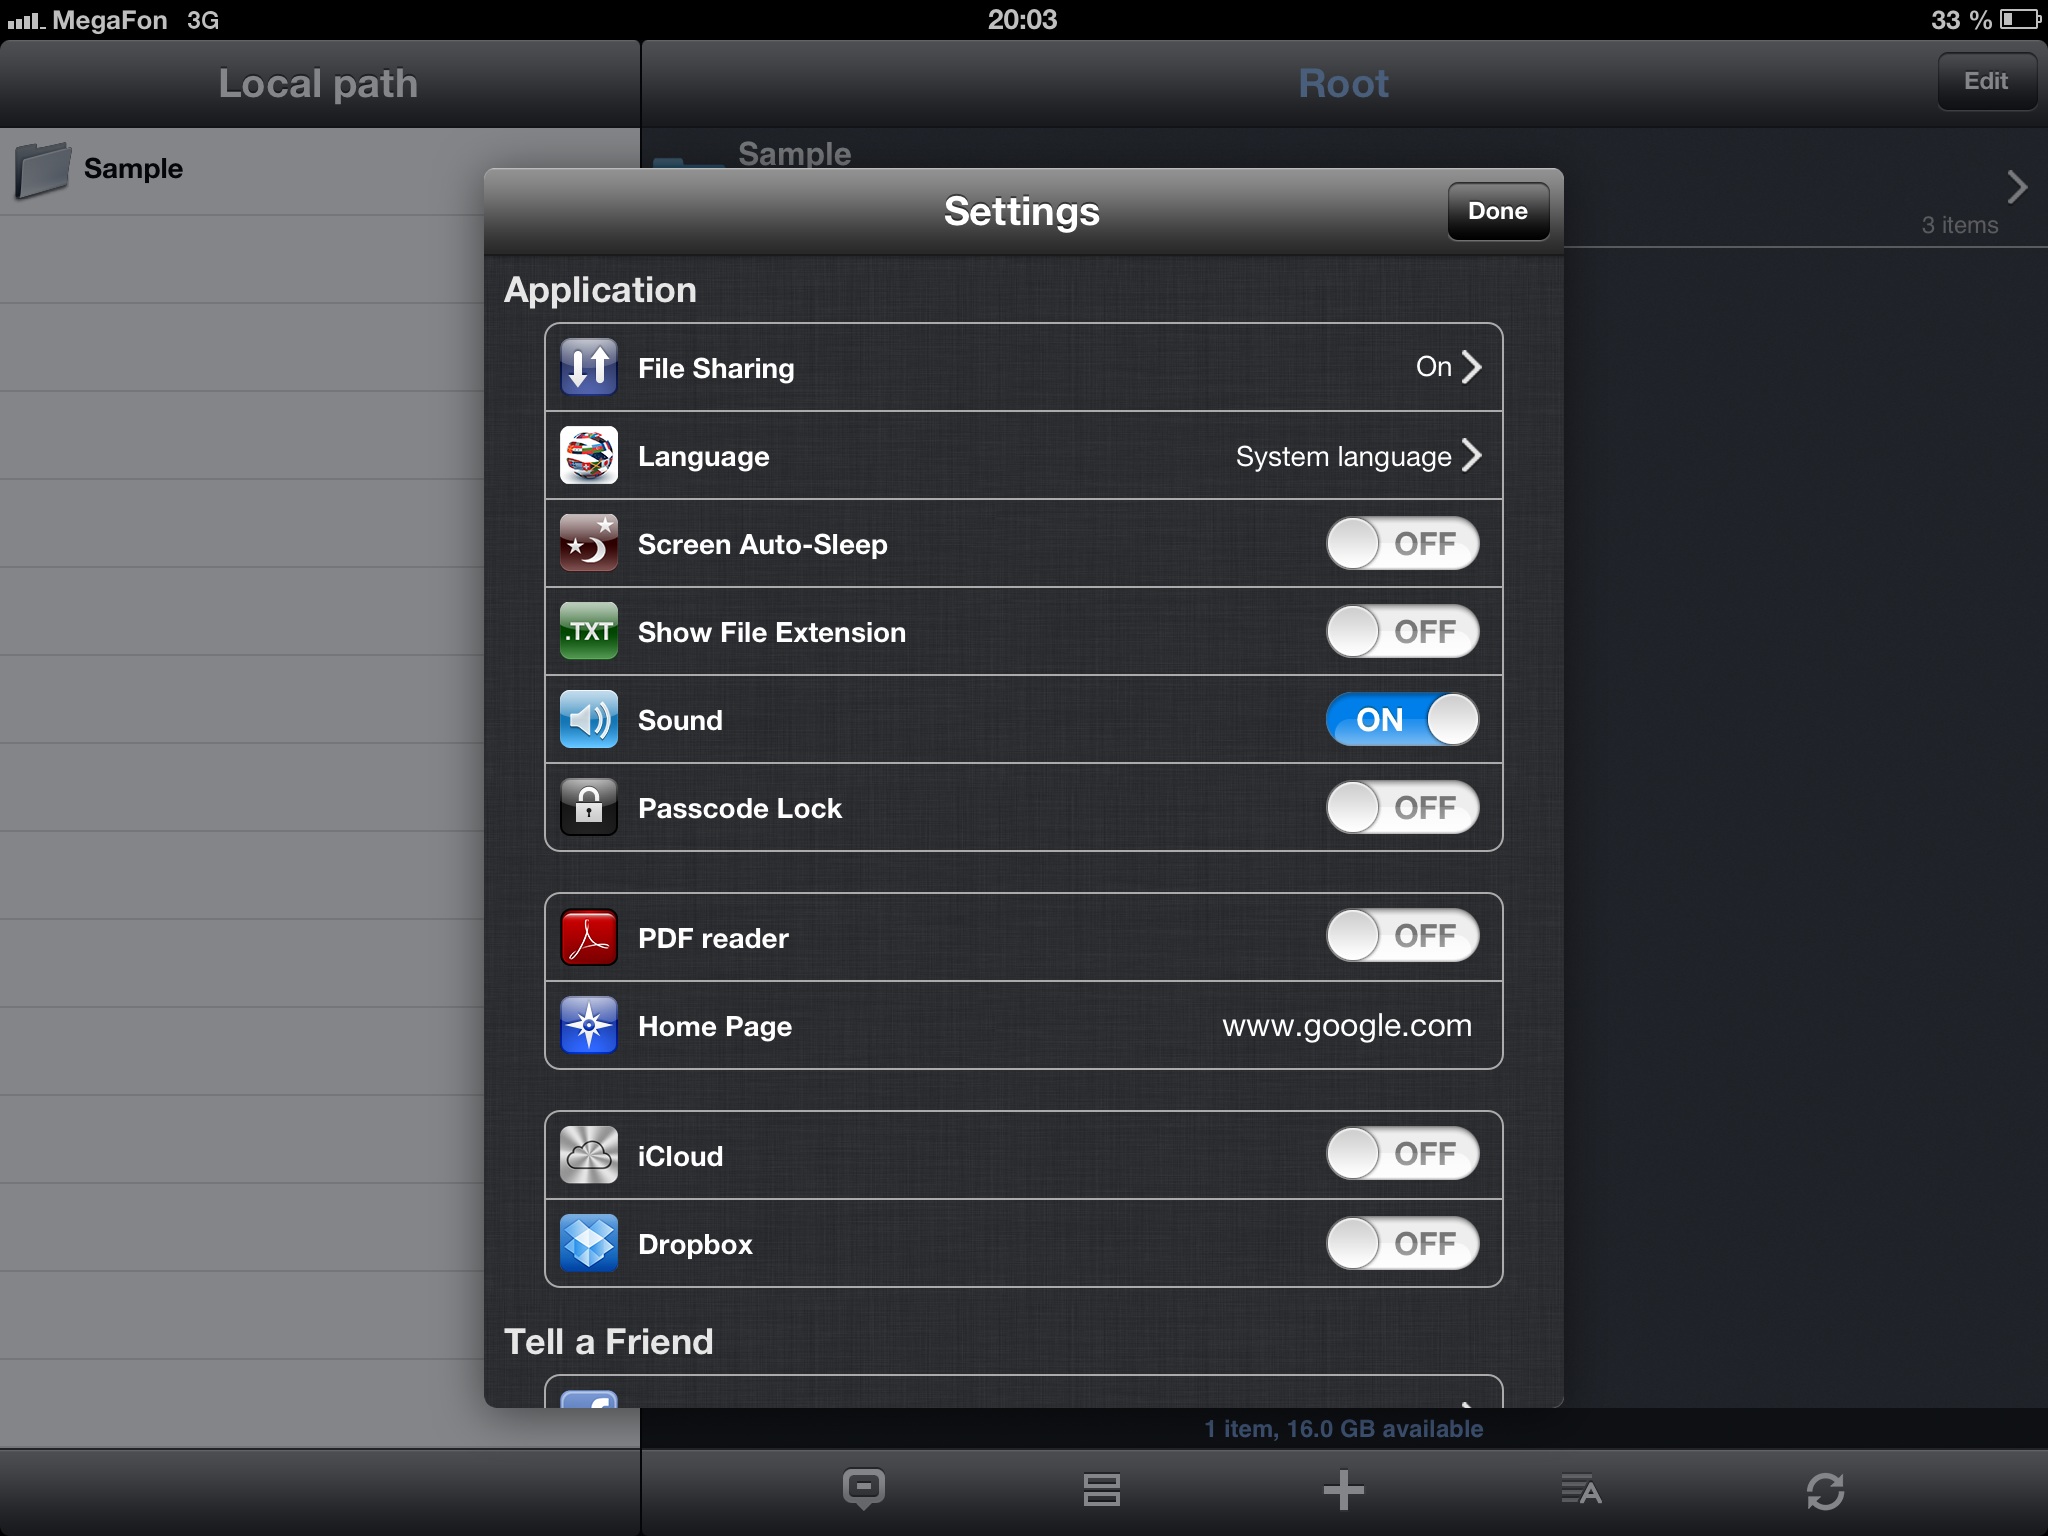Tap the plus add icon in the bottom toolbar
Image resolution: width=2048 pixels, height=1536 pixels.
(1343, 1490)
